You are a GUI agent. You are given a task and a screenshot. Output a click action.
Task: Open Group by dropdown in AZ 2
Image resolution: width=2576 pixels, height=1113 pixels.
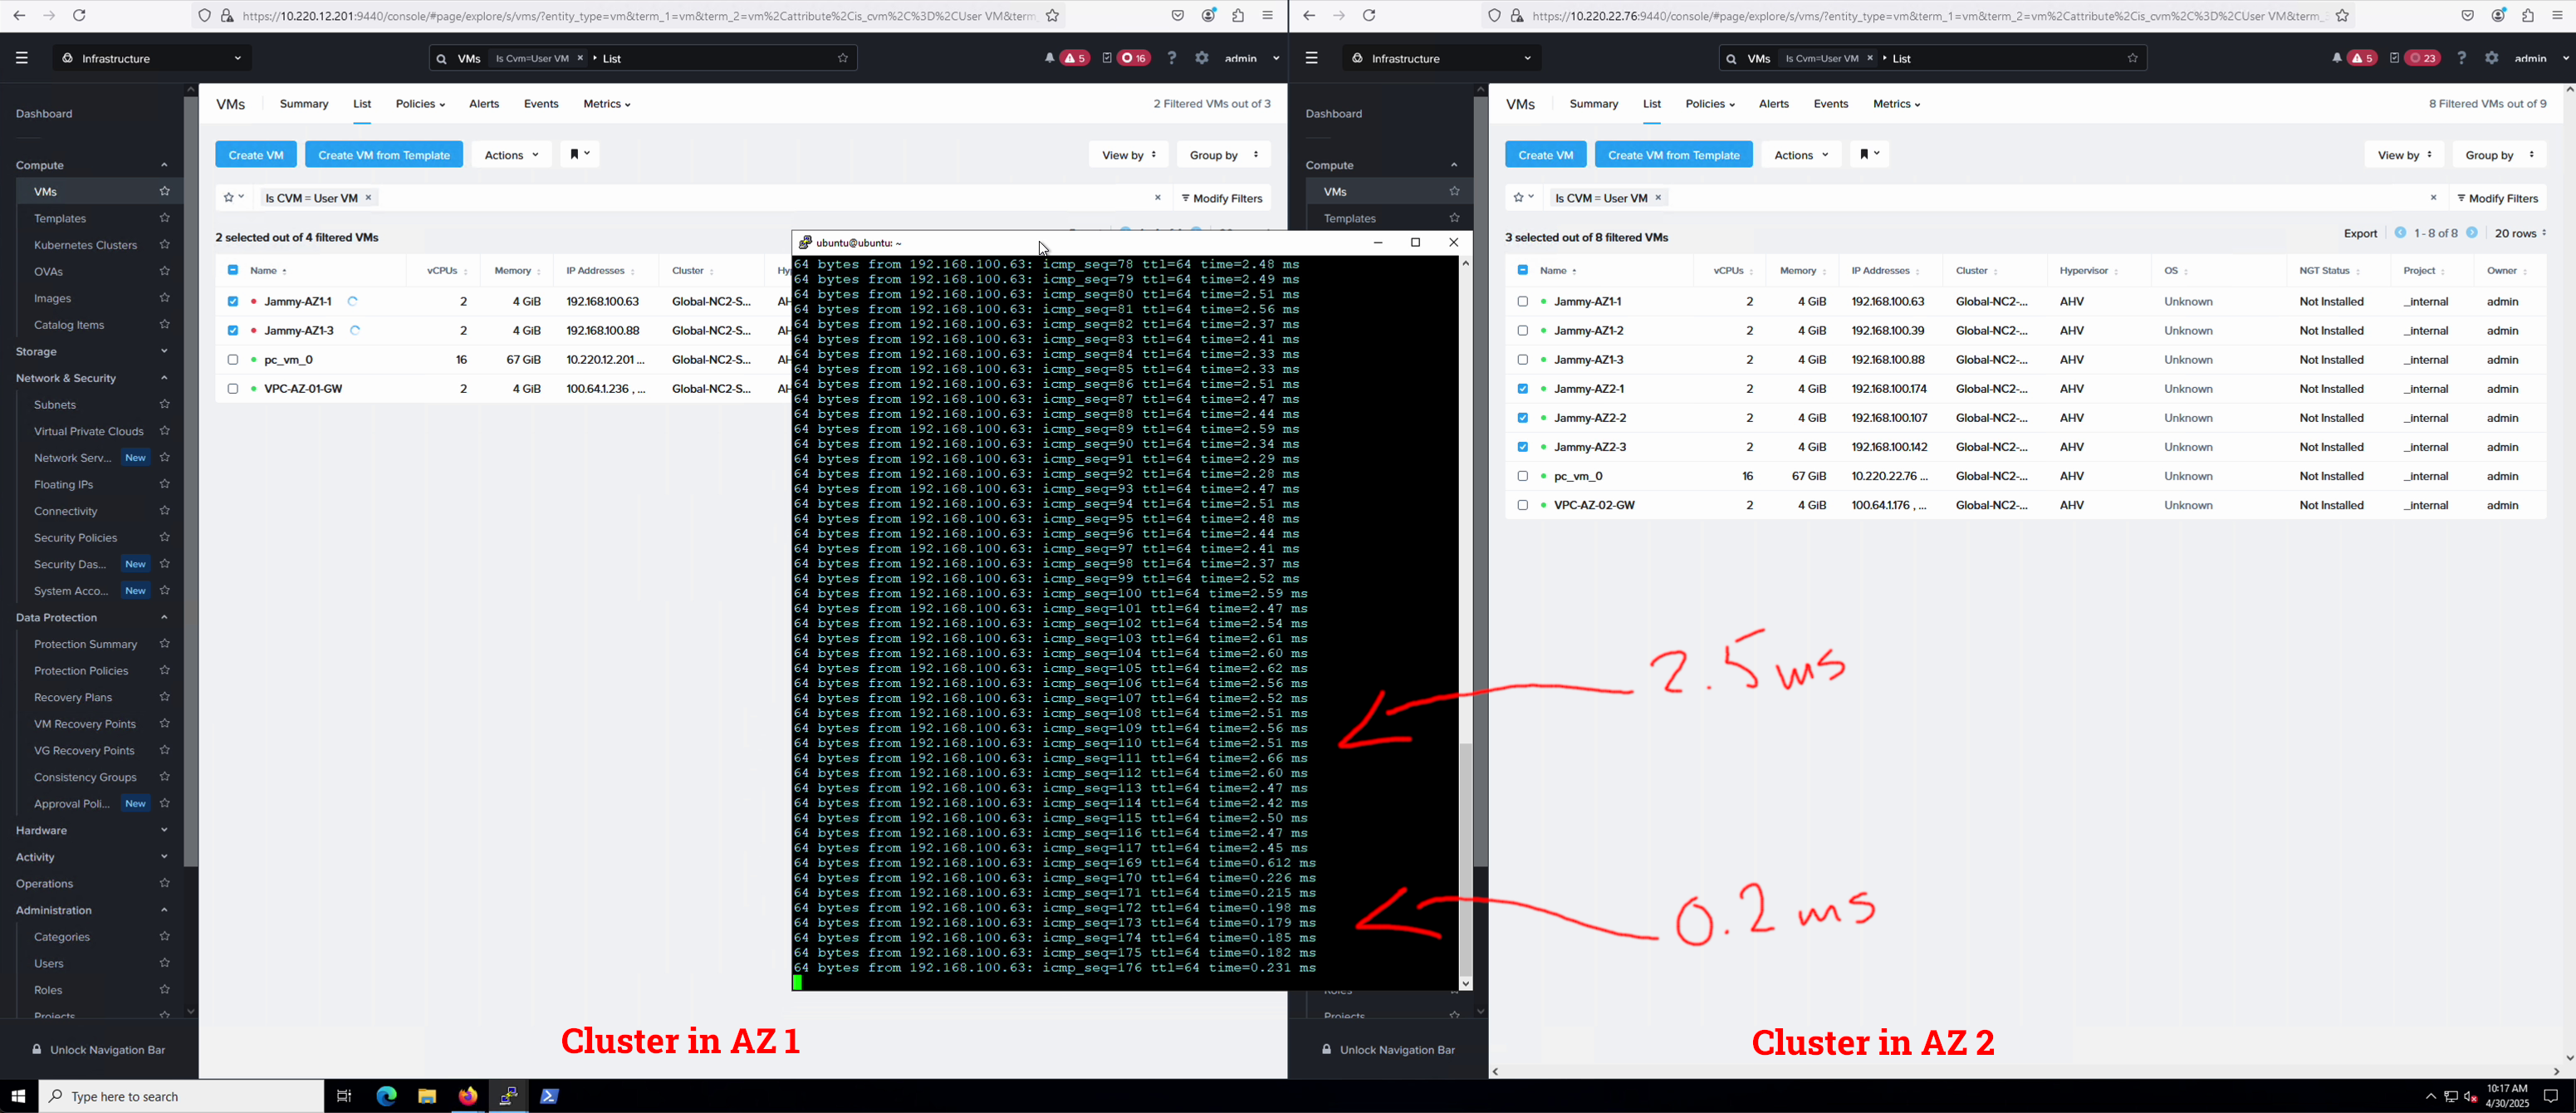click(2499, 155)
